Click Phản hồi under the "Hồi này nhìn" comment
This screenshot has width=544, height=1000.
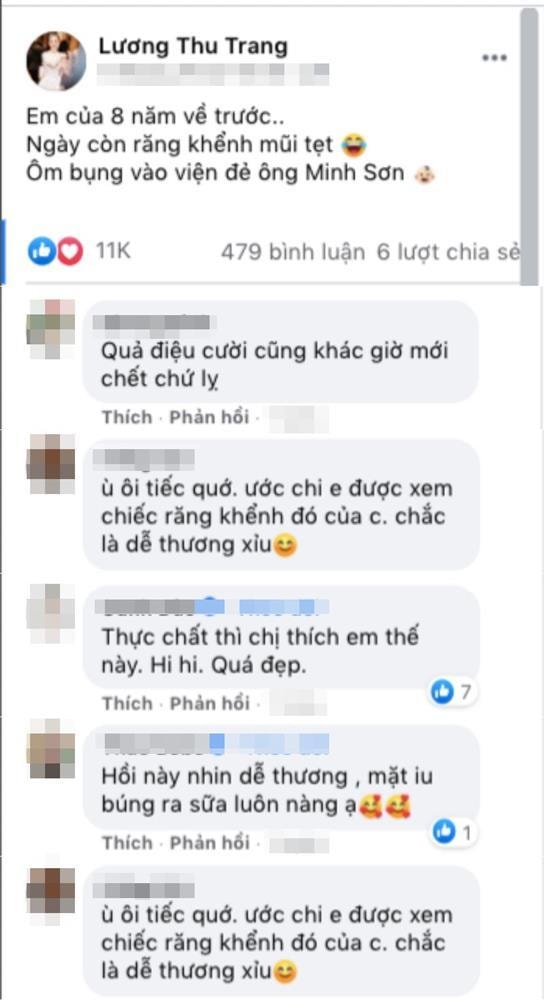point(209,842)
